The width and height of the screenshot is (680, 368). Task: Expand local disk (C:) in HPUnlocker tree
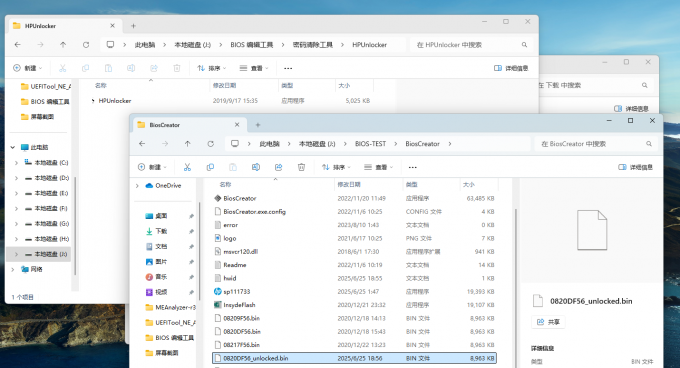tap(16, 163)
